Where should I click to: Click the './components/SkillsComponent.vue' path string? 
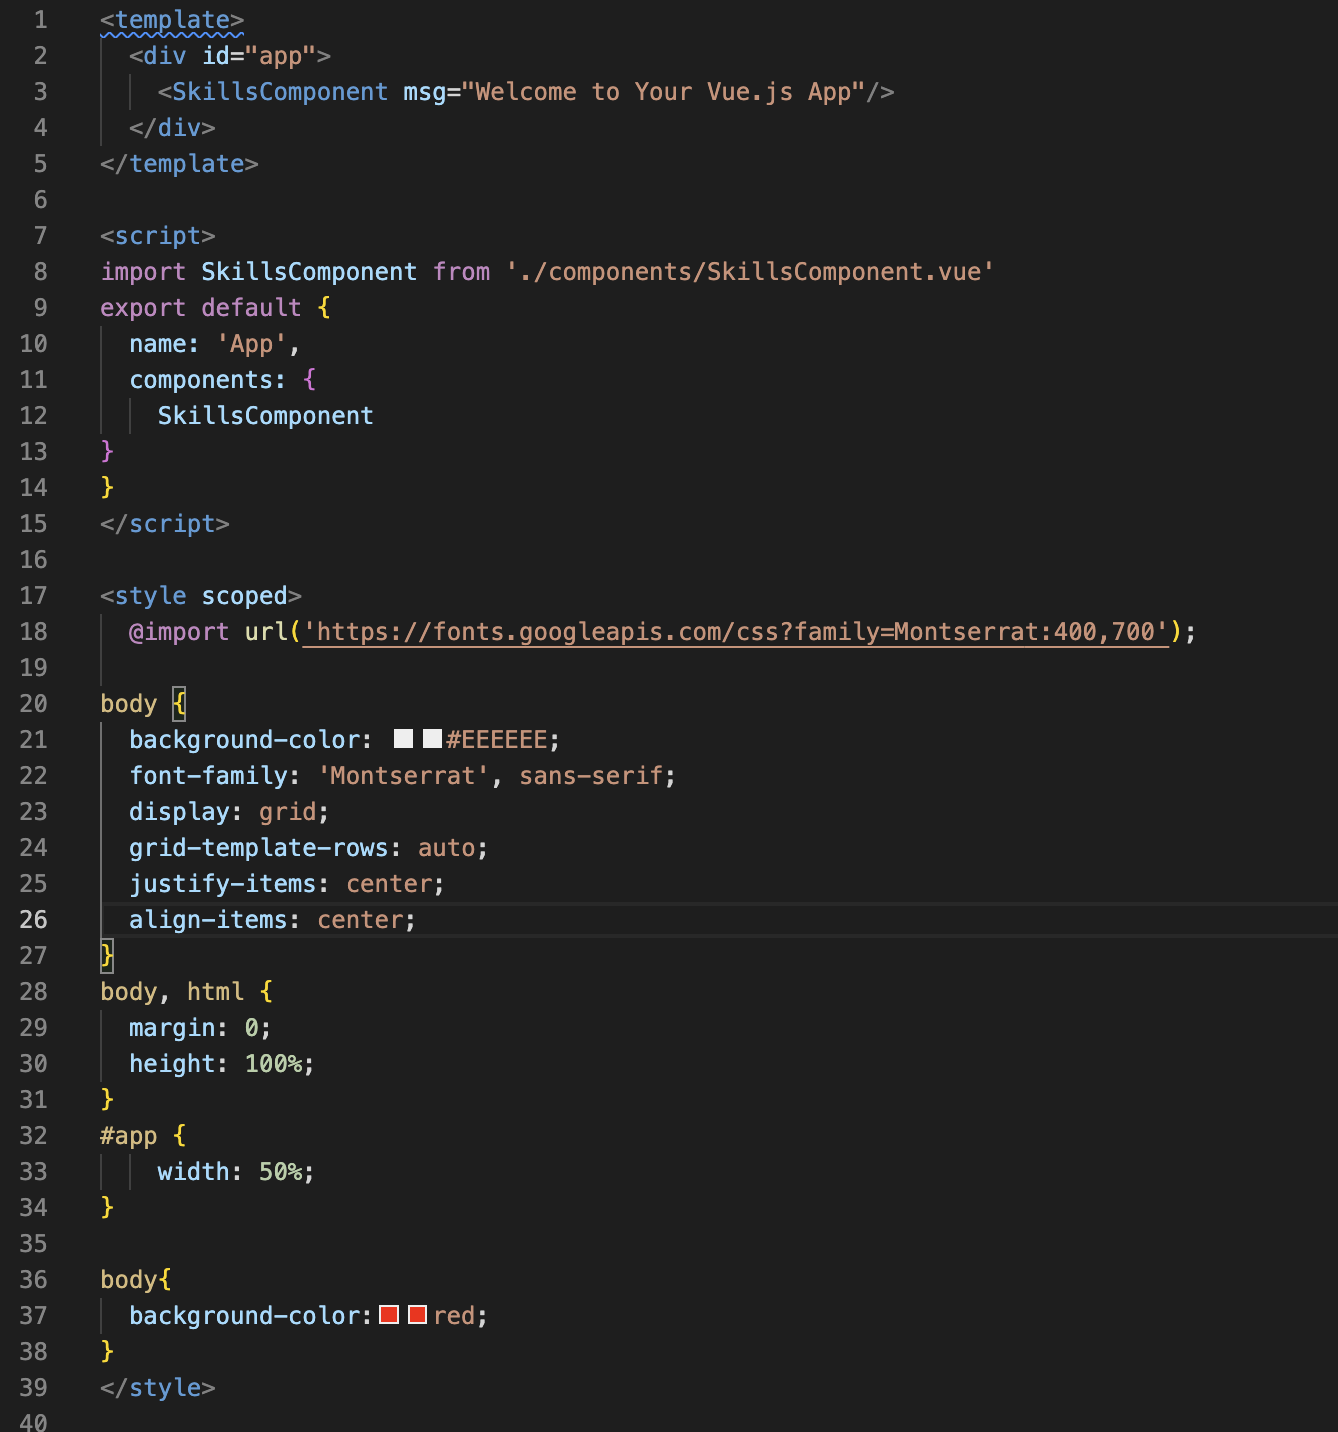tap(750, 272)
